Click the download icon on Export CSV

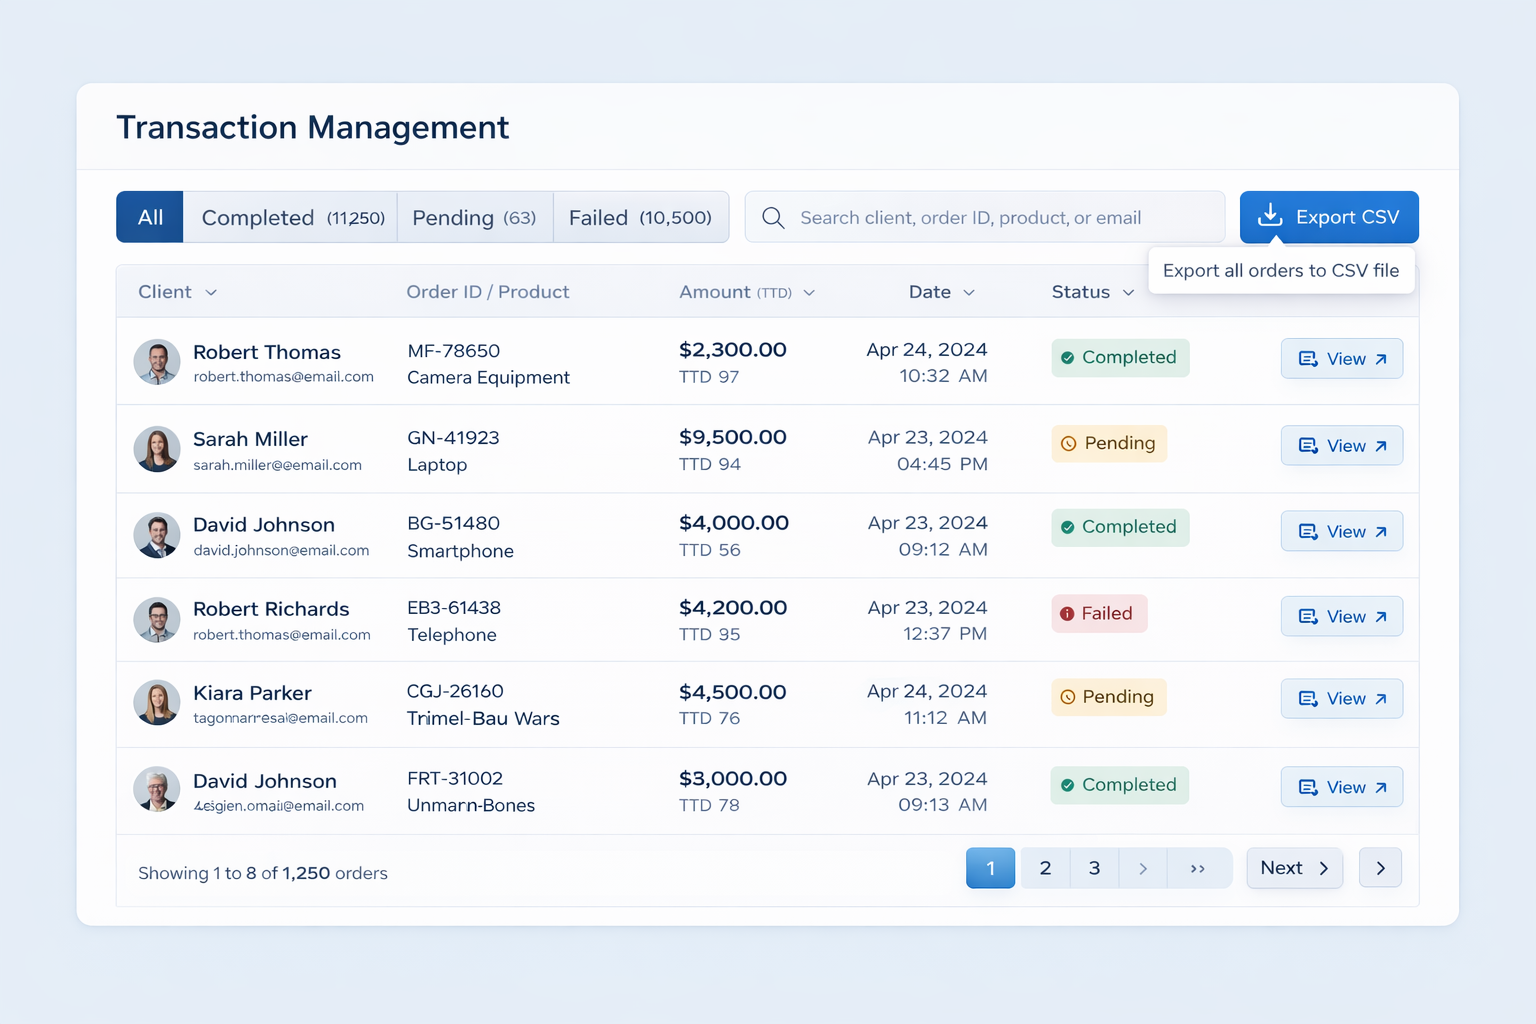coord(1270,216)
